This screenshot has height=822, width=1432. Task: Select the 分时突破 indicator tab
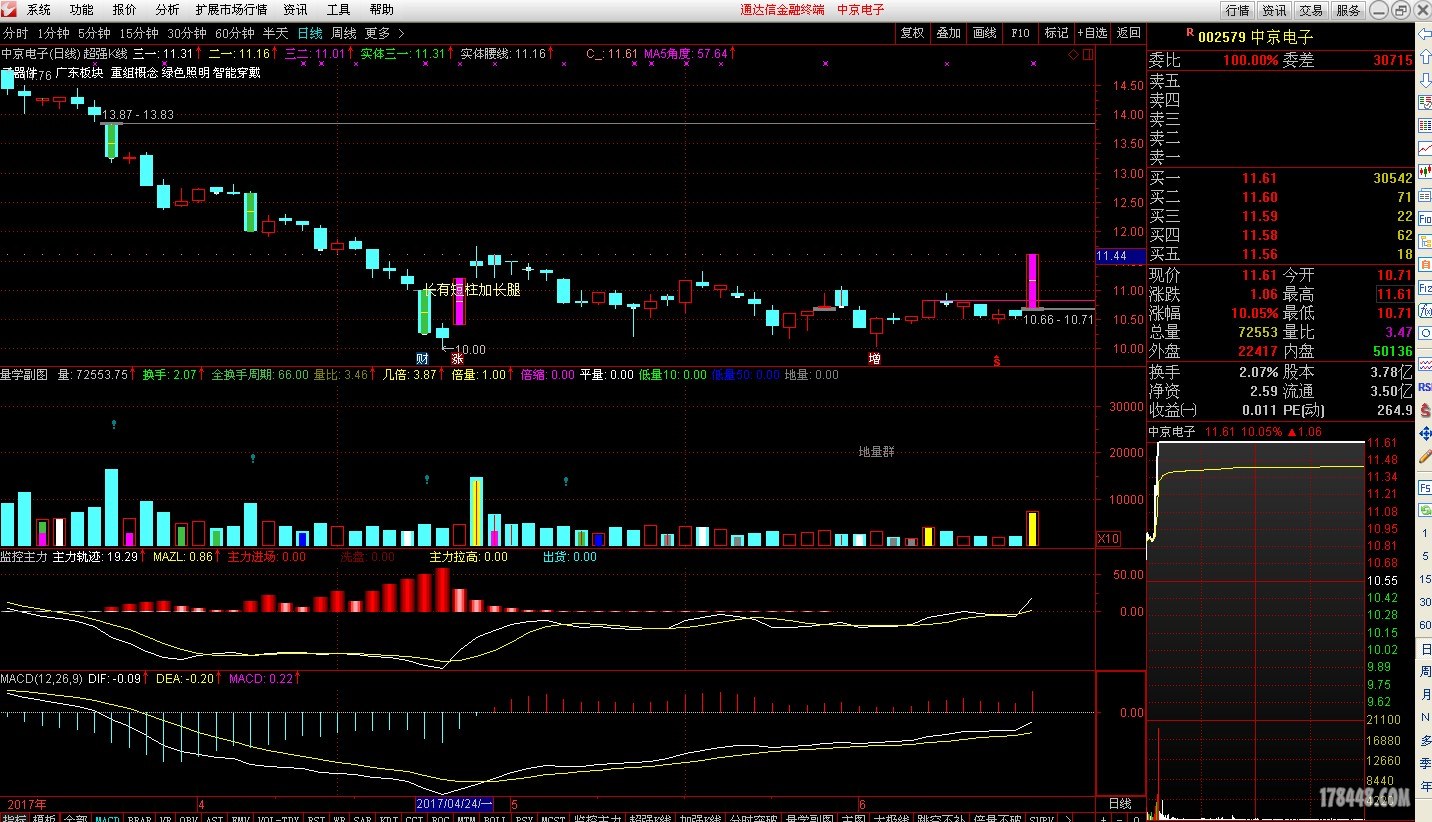point(754,819)
